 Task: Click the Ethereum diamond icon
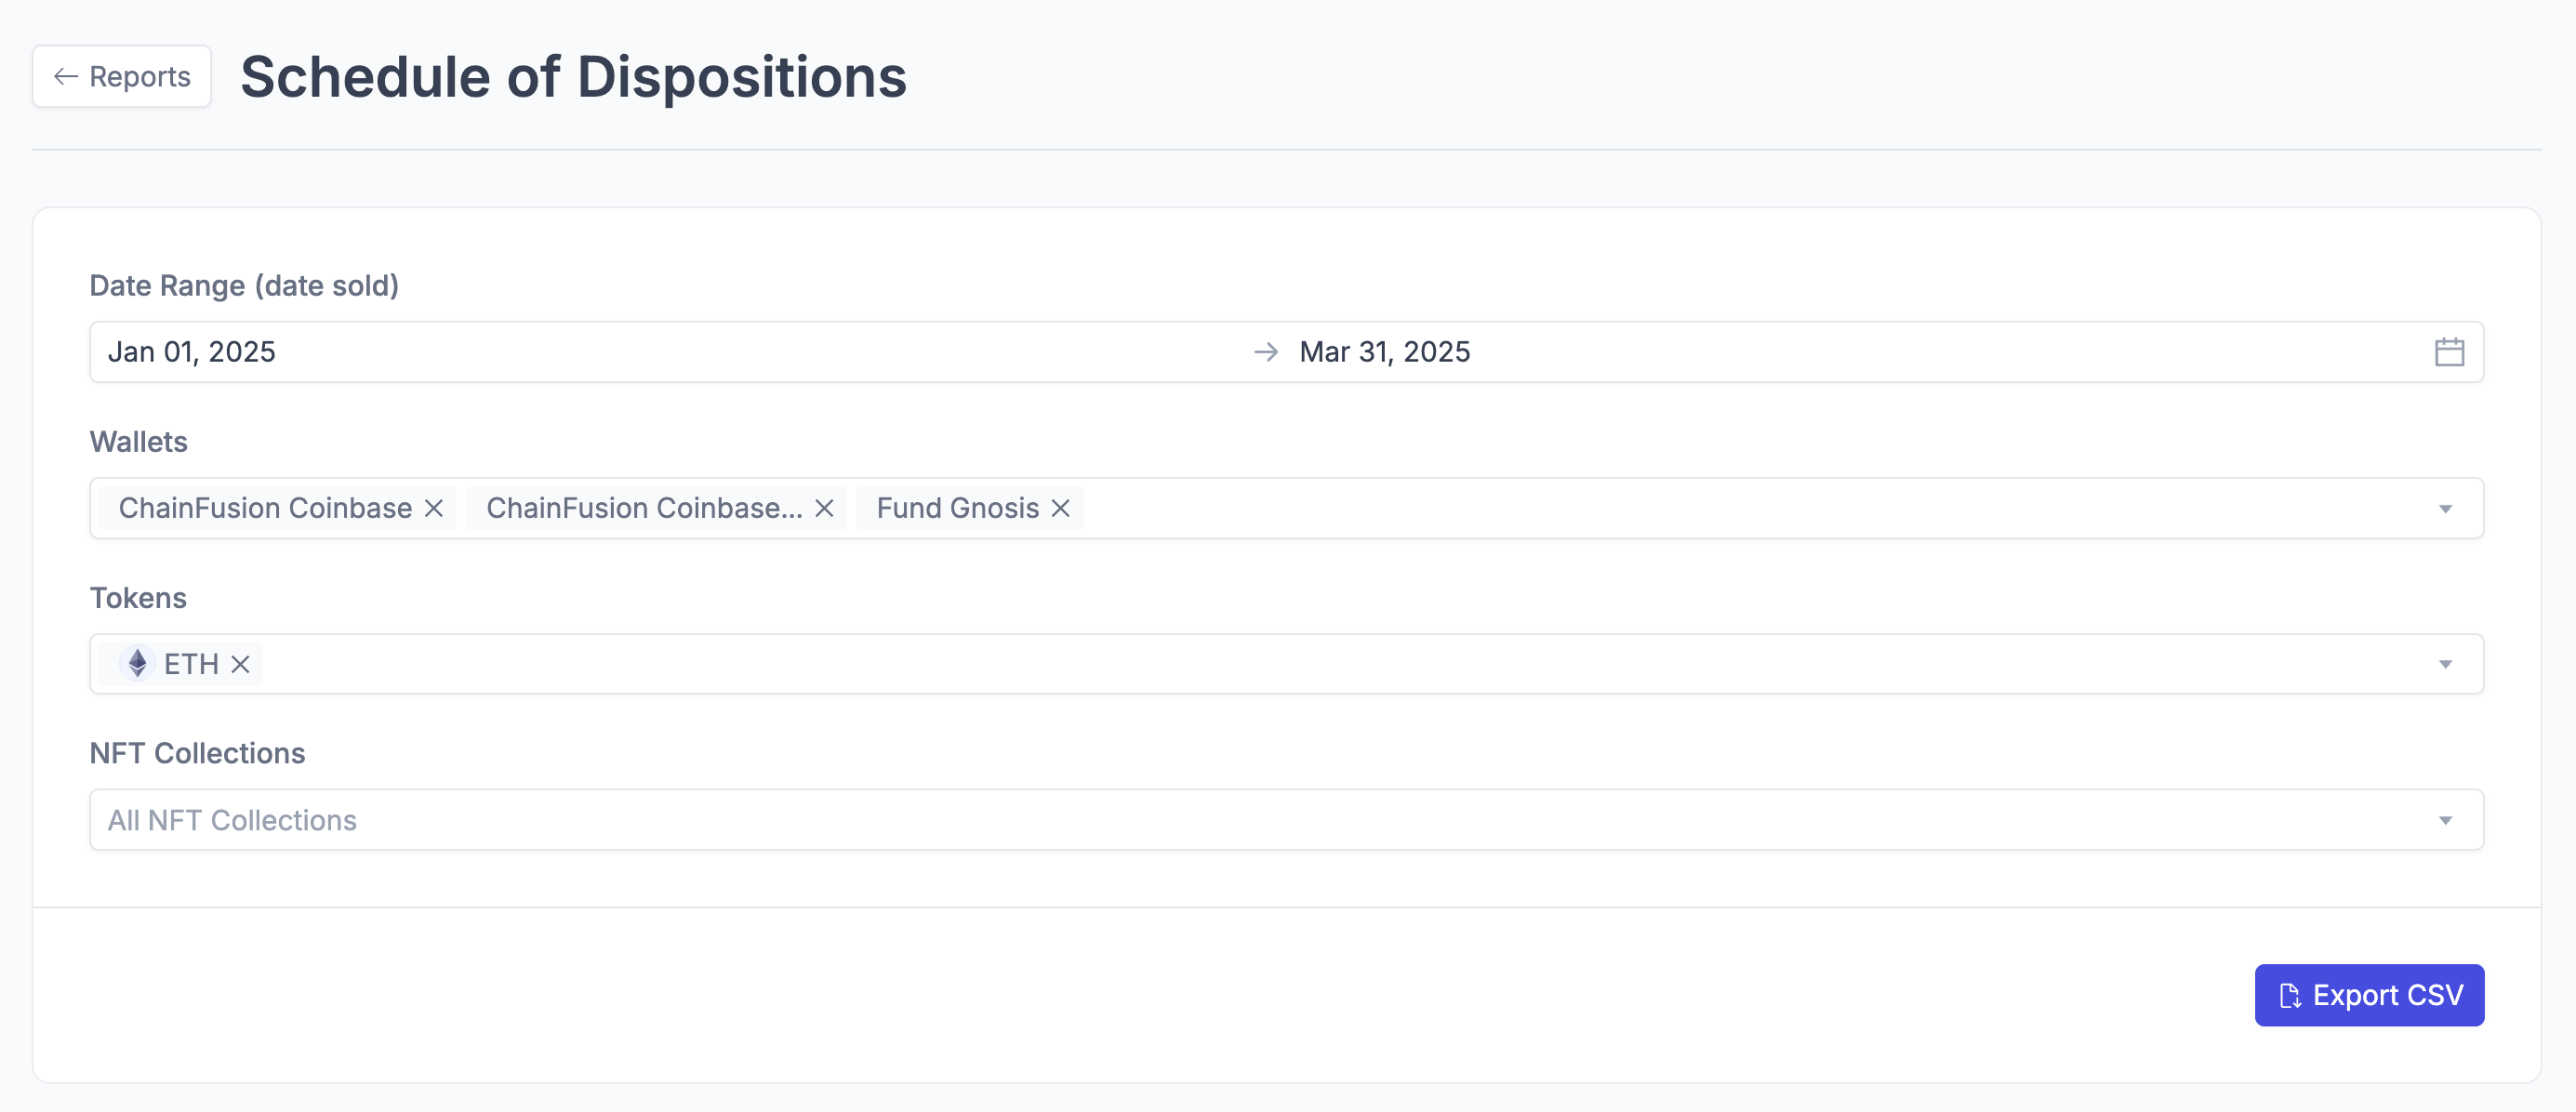(137, 663)
